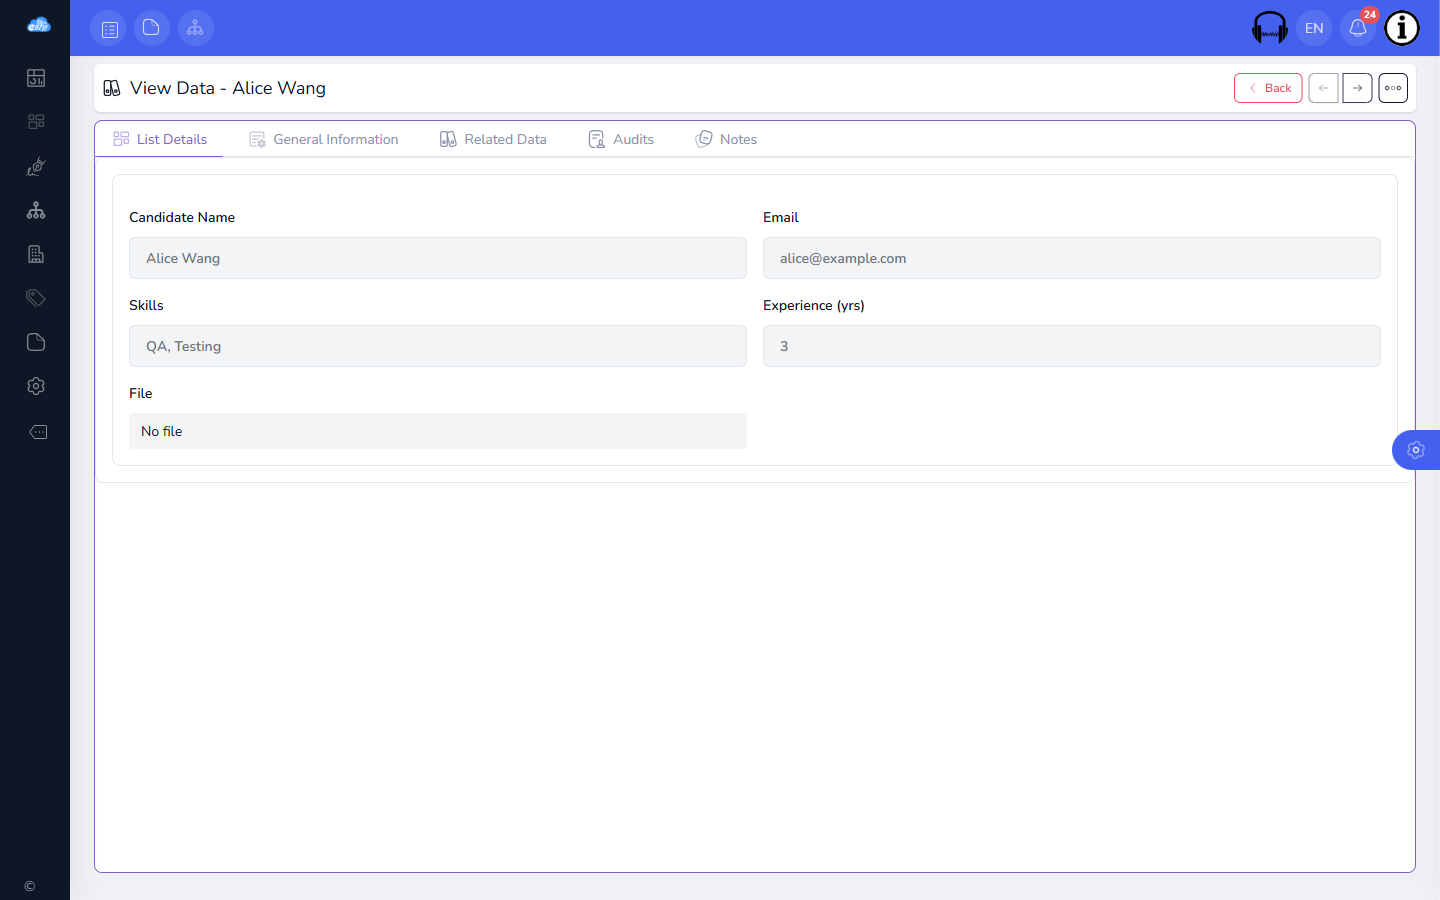Open the list icon in top bar
The height and width of the screenshot is (900, 1440).
(110, 28)
